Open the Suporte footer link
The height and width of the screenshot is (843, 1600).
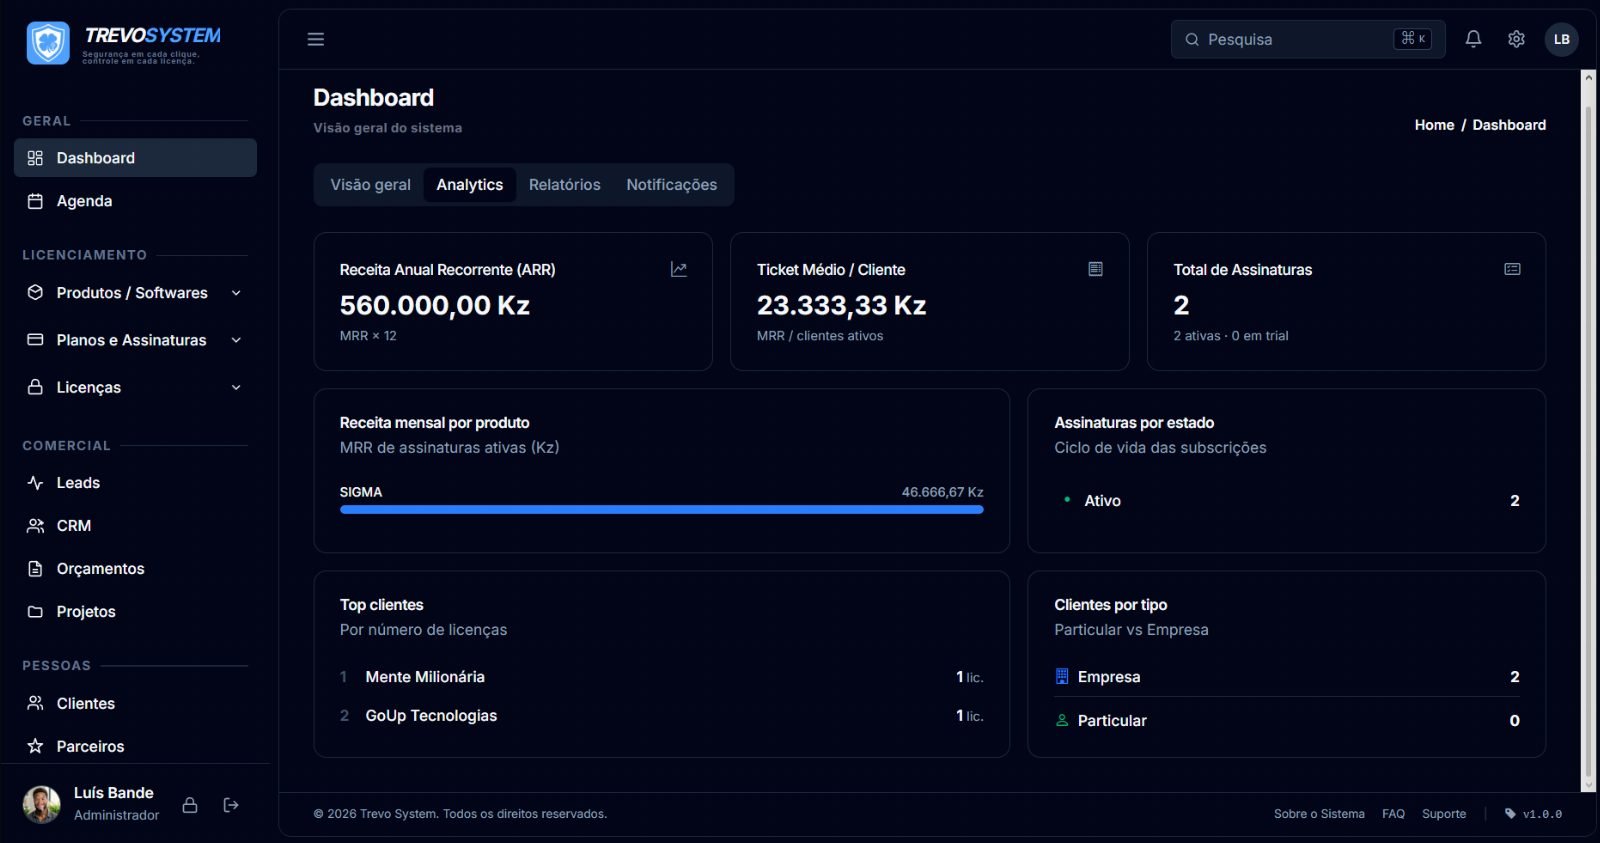coord(1444,814)
